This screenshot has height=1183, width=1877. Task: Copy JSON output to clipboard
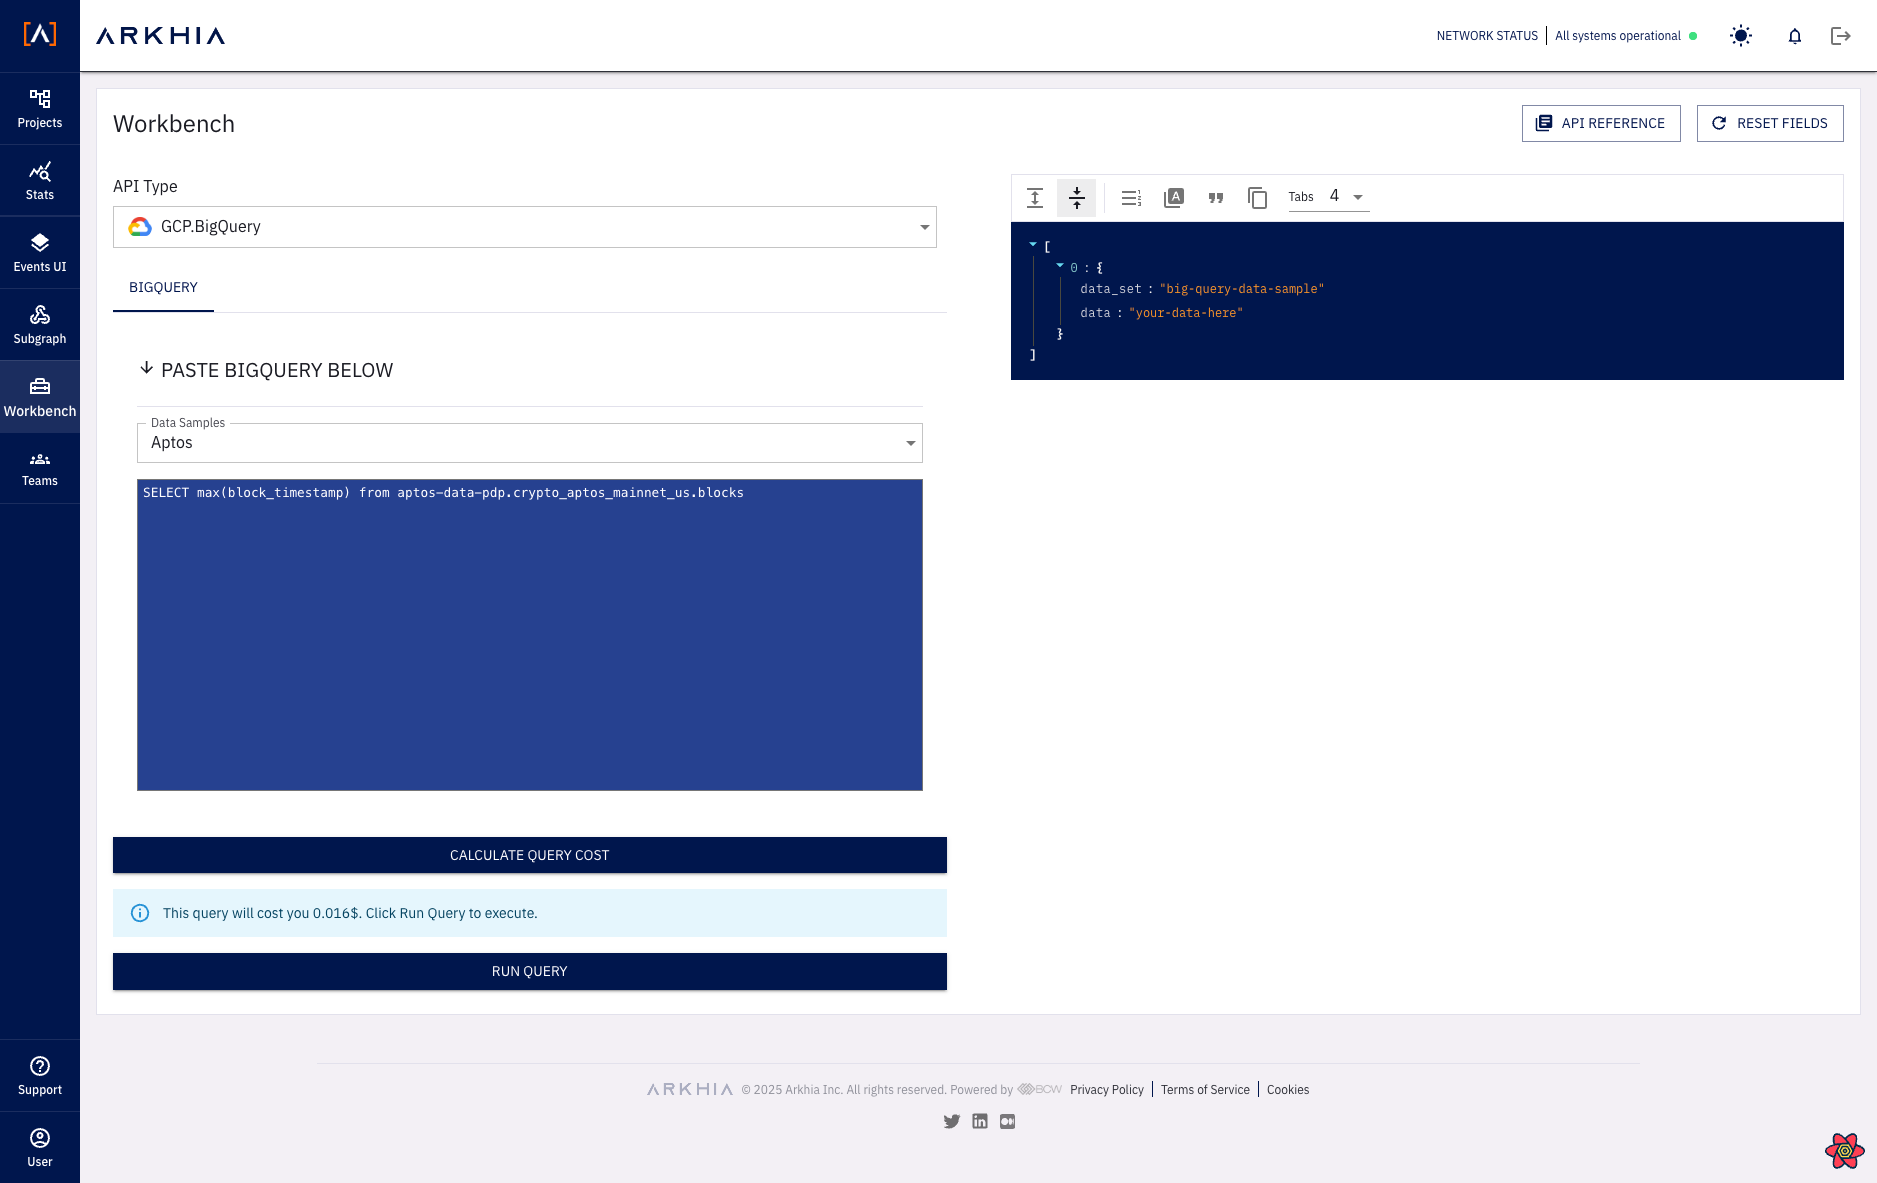(1258, 198)
